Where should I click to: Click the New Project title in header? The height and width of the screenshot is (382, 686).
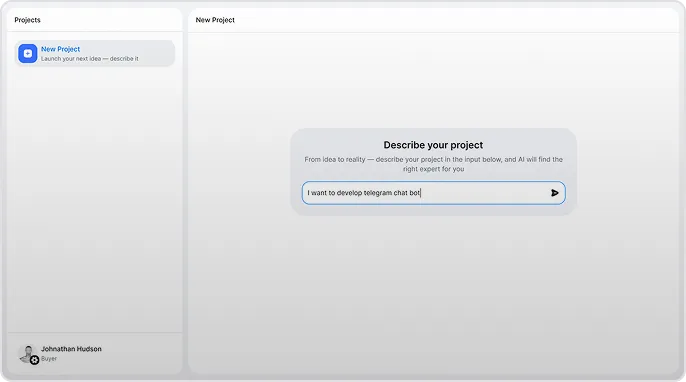[x=215, y=20]
